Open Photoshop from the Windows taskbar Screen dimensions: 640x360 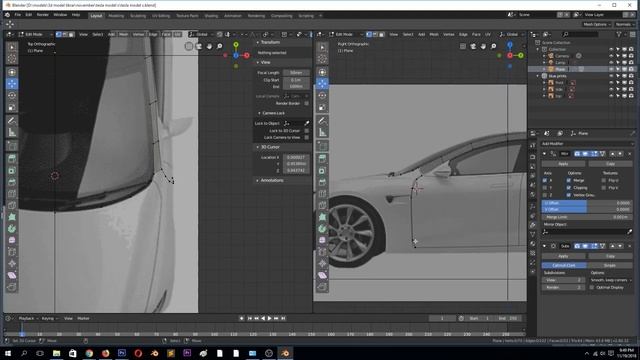tap(122, 353)
